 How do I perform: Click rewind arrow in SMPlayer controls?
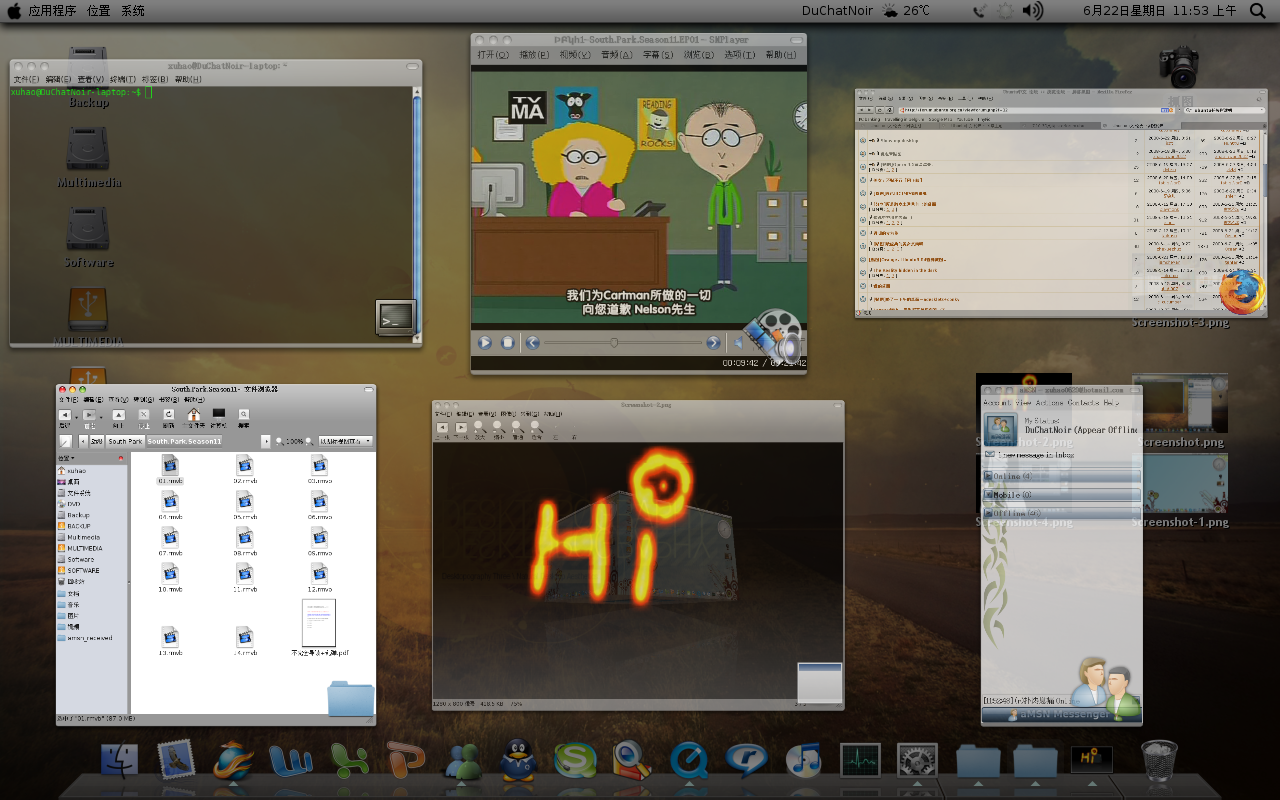(533, 342)
